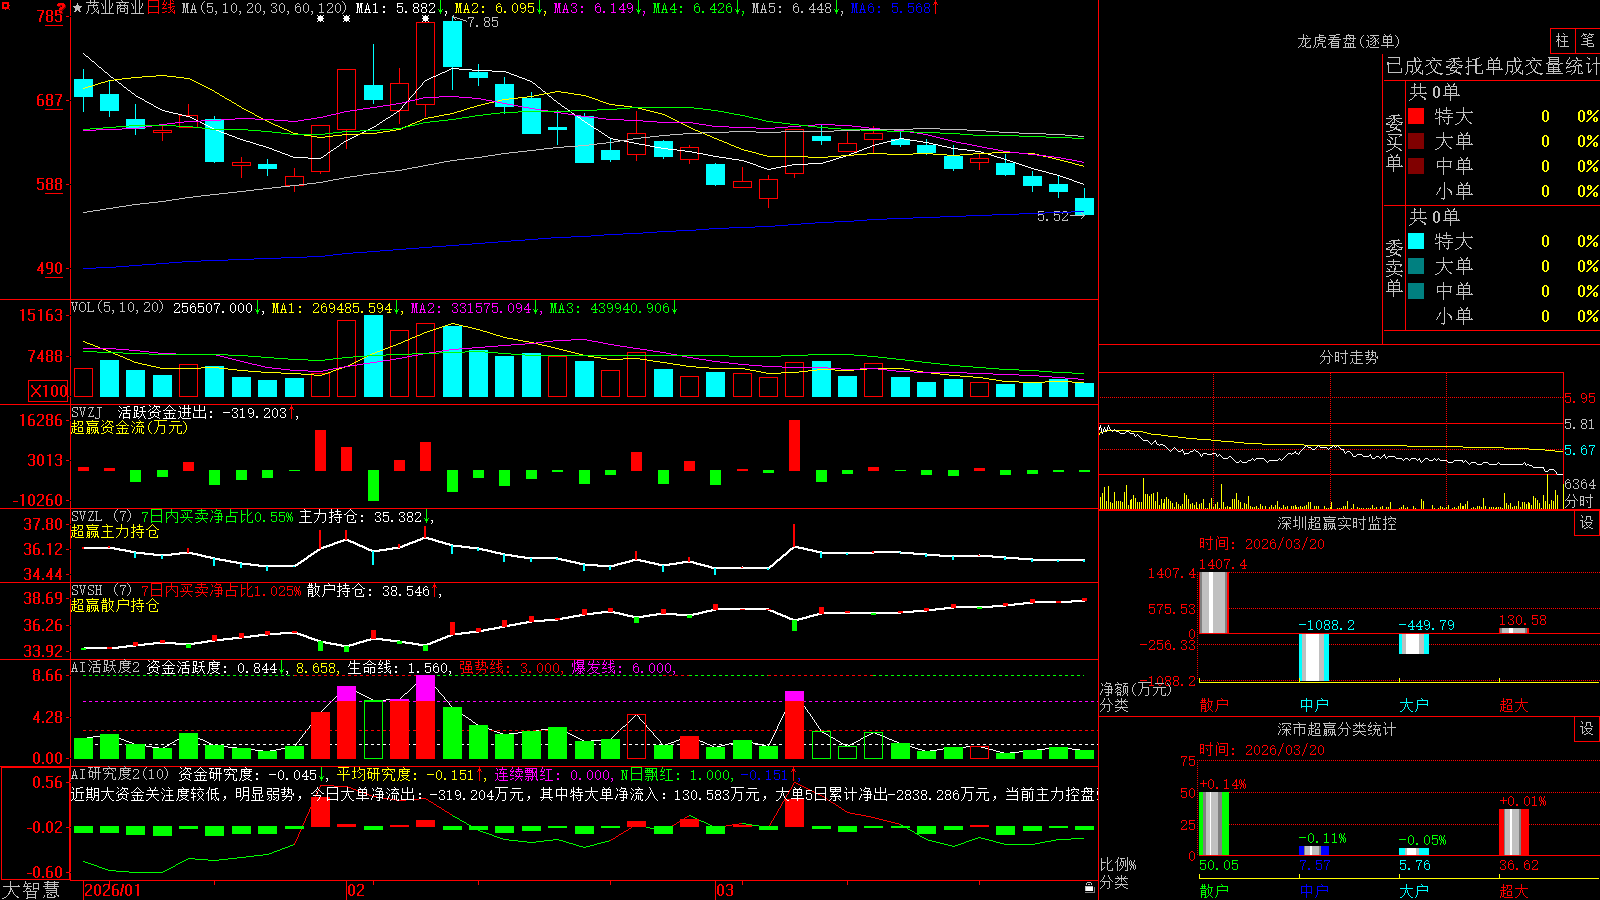Click the dark red 大单 buy-order swatch
This screenshot has height=900, width=1600.
pos(1416,141)
